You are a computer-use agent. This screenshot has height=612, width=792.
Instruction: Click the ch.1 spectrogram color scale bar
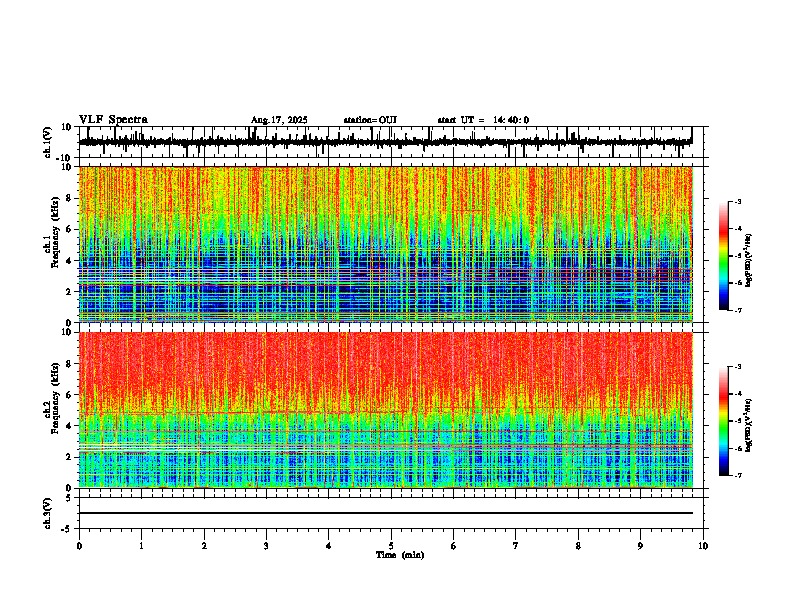pyautogui.click(x=723, y=256)
